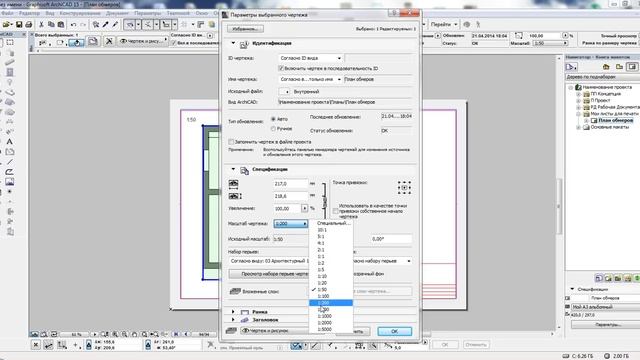Viewport: 640px width, 360px height.
Task: Collapse the Спецификация section
Action: click(233, 169)
